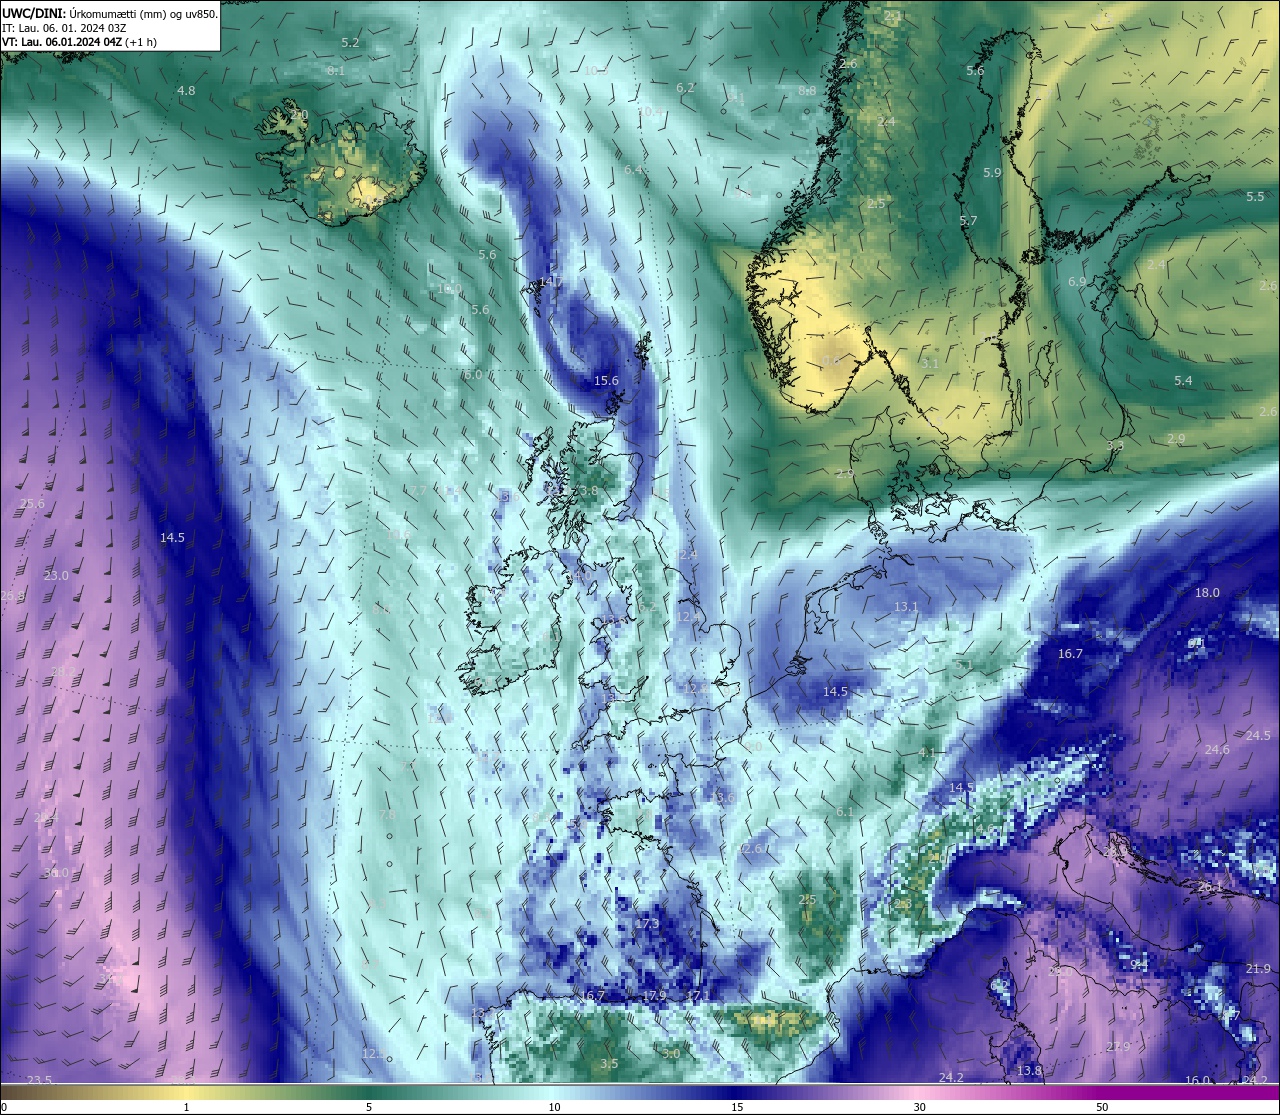Click the 5.2 value label
The width and height of the screenshot is (1280, 1115).
tap(350, 42)
